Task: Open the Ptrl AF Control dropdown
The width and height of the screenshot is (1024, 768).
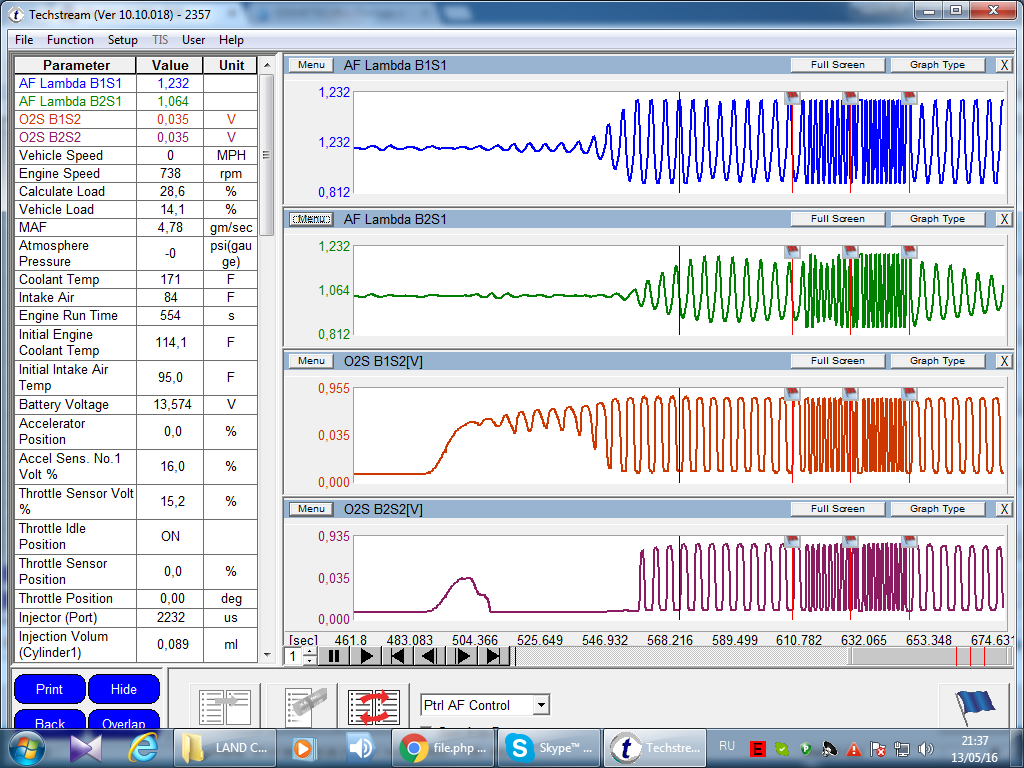Action: [540, 705]
